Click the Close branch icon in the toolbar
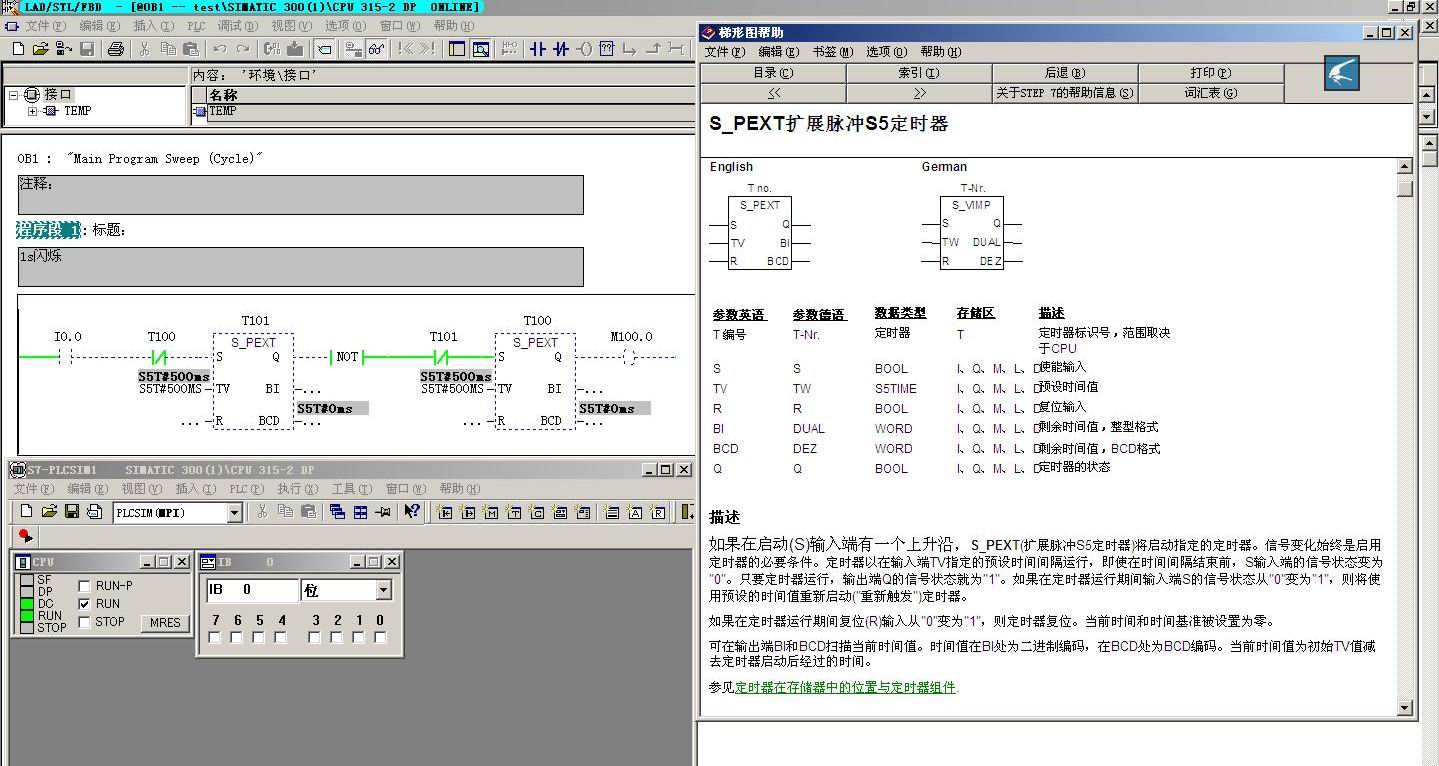The height and width of the screenshot is (766, 1439). pos(653,48)
